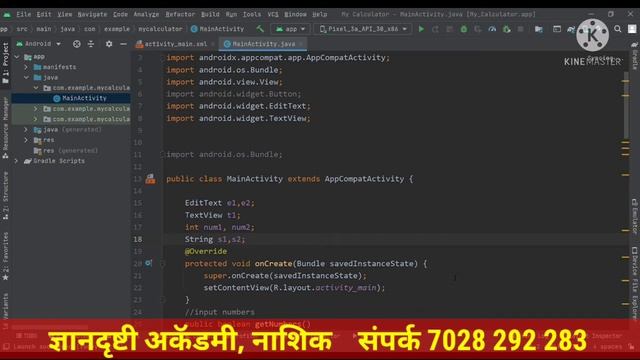
Task: Open the Pixel_3a_API_30_x86 device dropdown
Action: [x=363, y=29]
